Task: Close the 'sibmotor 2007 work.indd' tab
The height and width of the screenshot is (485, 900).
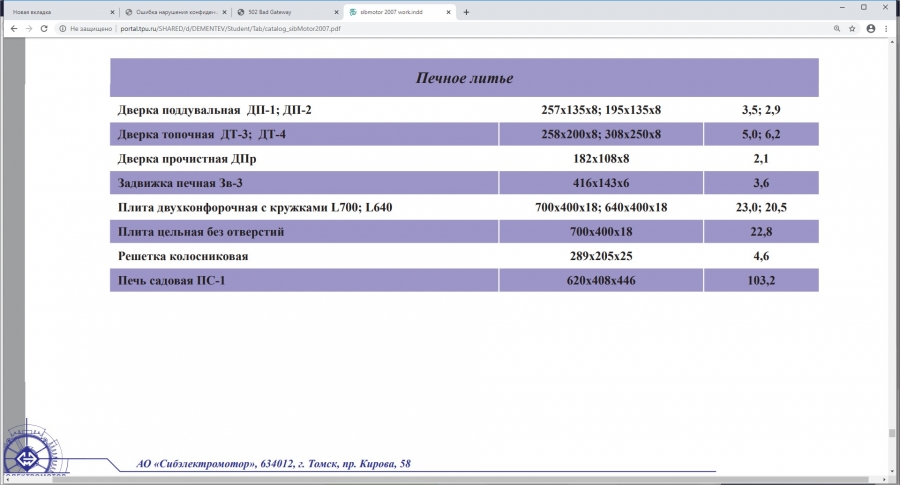Action: point(449,12)
